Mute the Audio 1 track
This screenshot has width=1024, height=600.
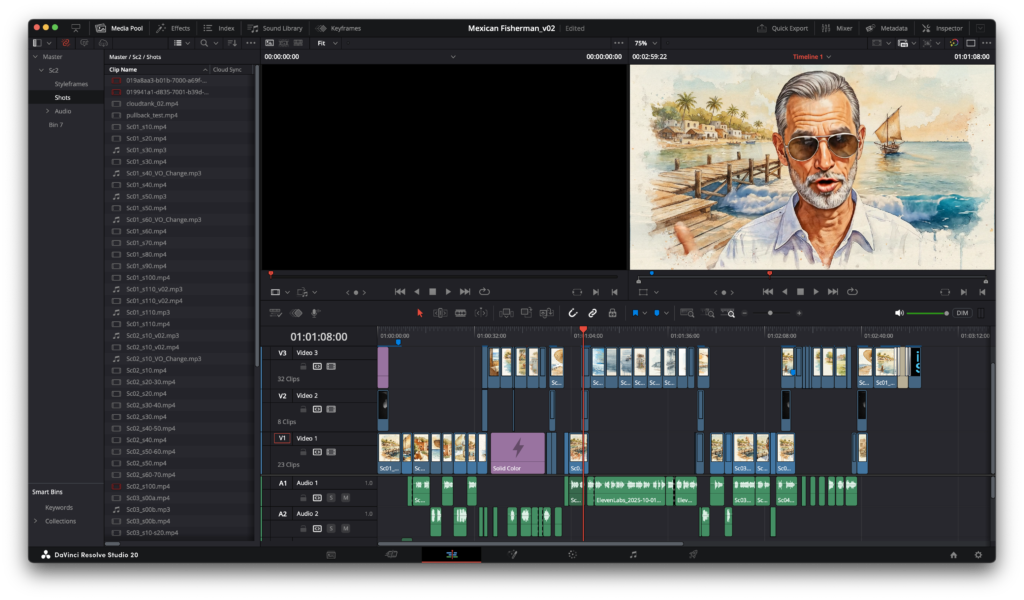click(345, 497)
